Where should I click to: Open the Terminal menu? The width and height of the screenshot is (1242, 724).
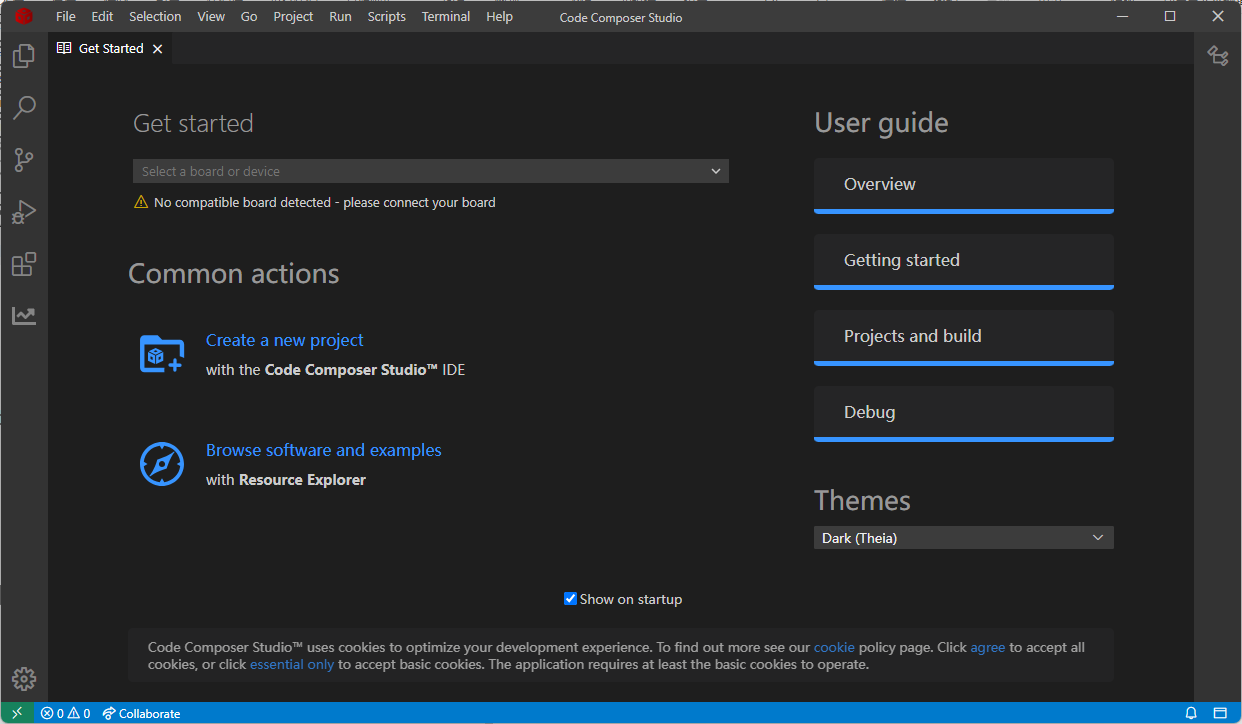[446, 17]
